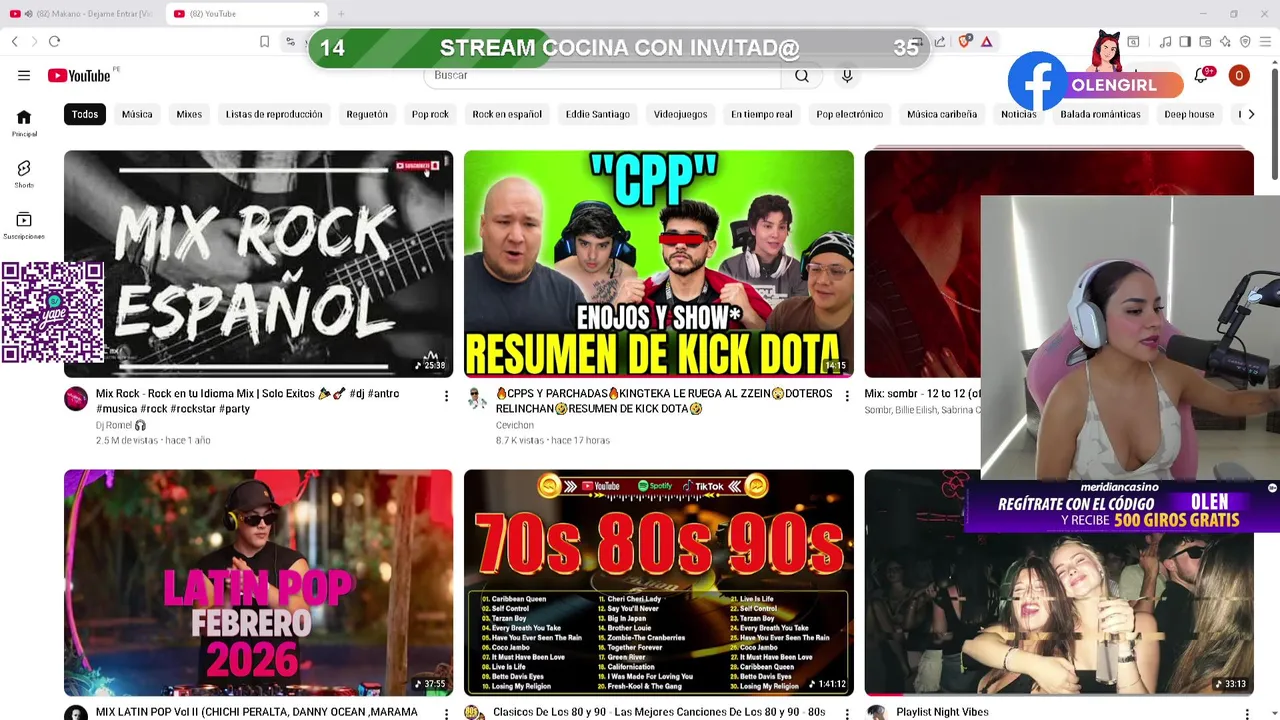Open options for Mix Rock video
The height and width of the screenshot is (720, 1280).
tap(446, 397)
